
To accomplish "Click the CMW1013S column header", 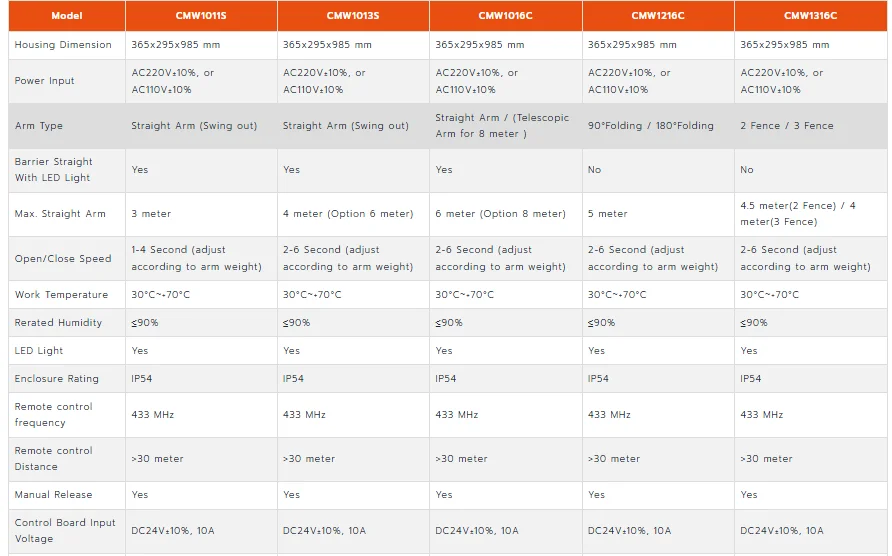I will point(353,15).
